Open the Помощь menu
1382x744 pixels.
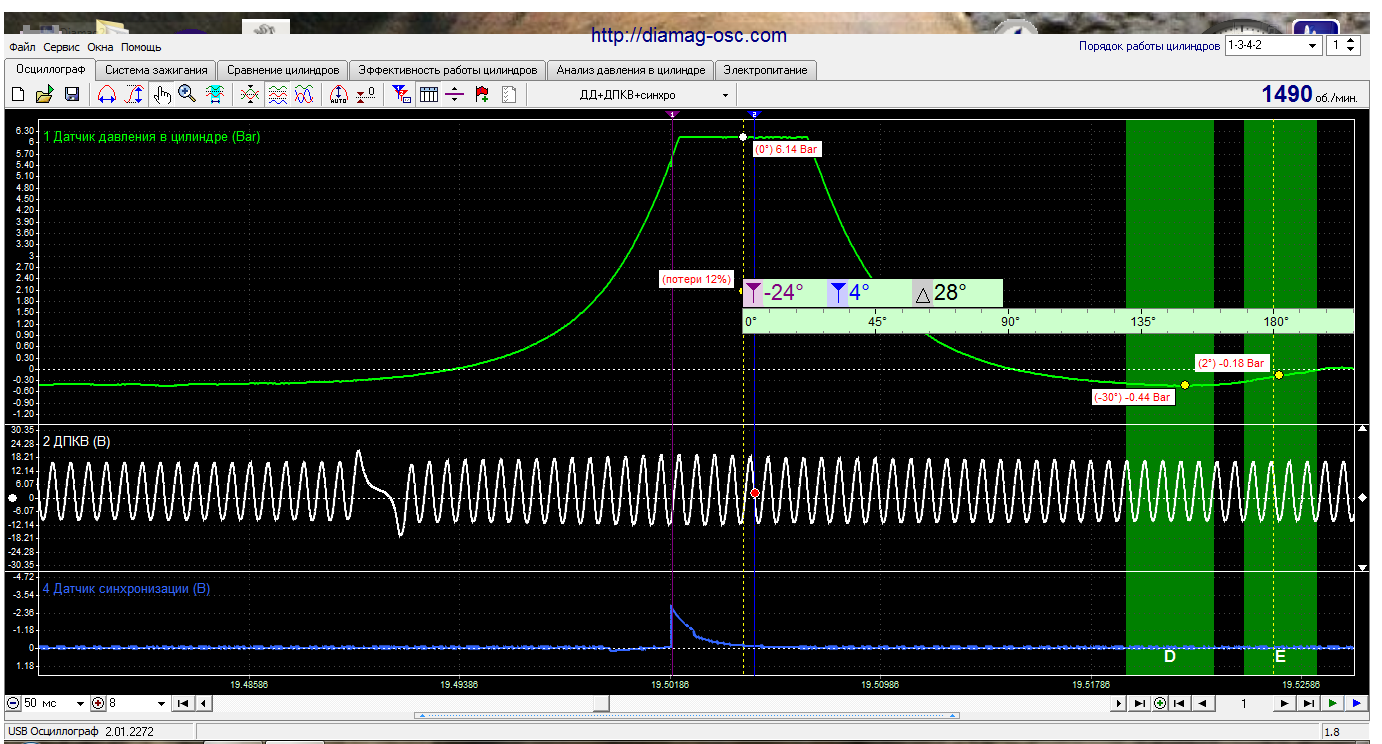(x=141, y=47)
